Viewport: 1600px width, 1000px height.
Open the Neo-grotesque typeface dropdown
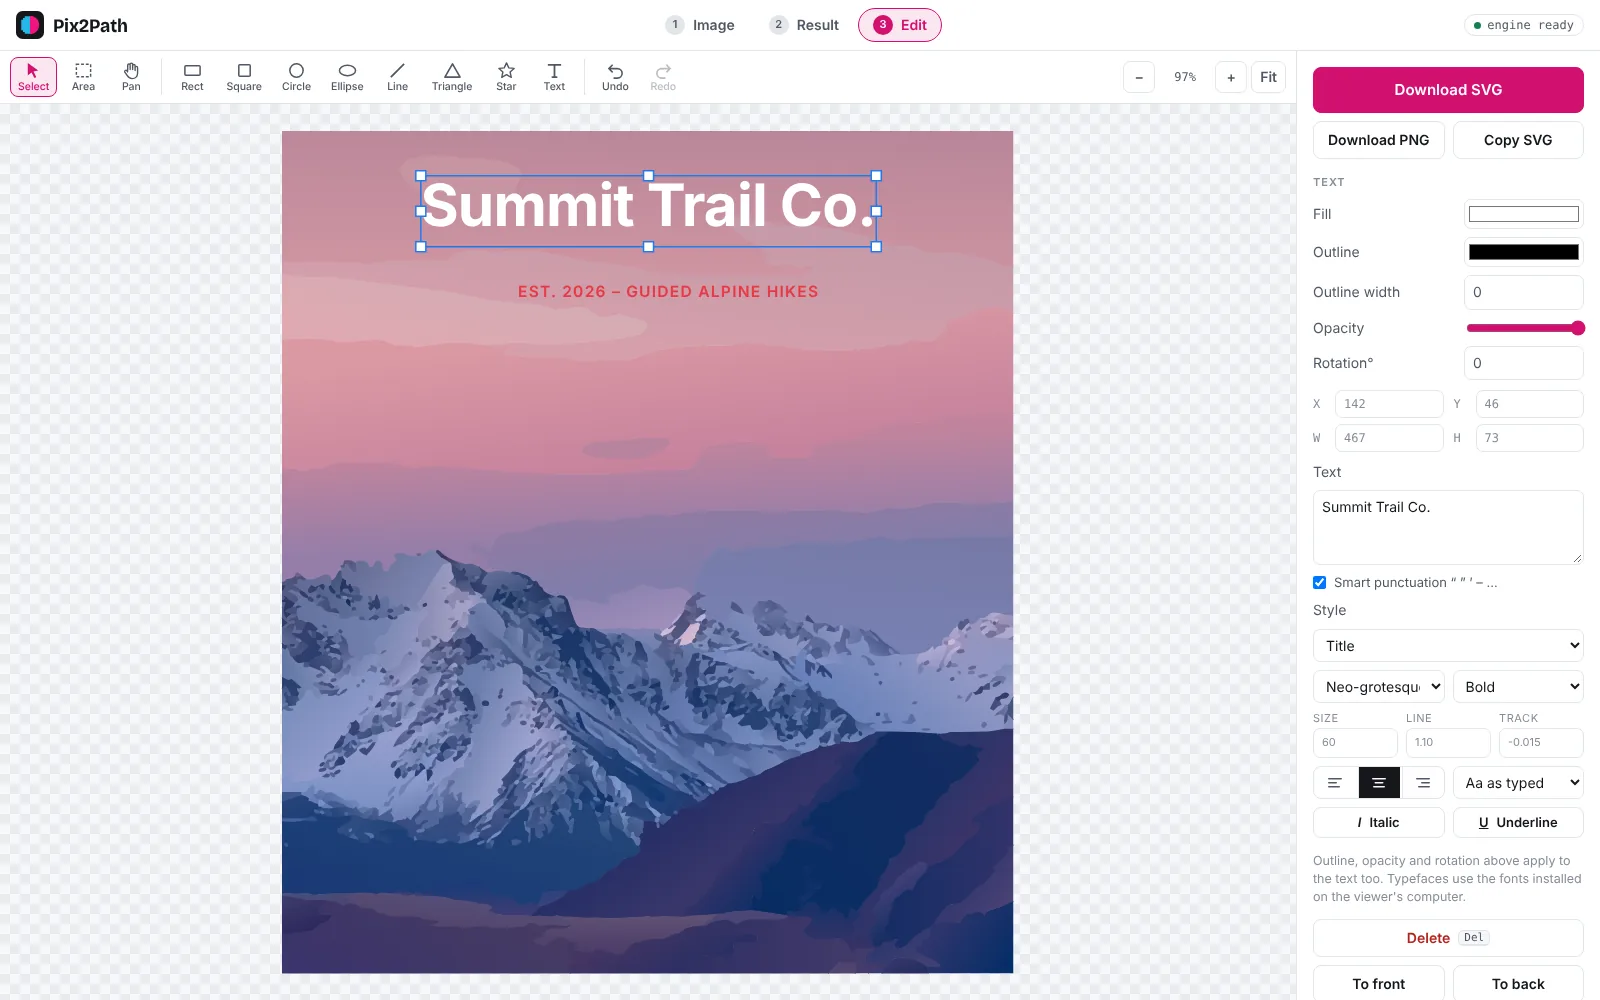click(x=1379, y=687)
